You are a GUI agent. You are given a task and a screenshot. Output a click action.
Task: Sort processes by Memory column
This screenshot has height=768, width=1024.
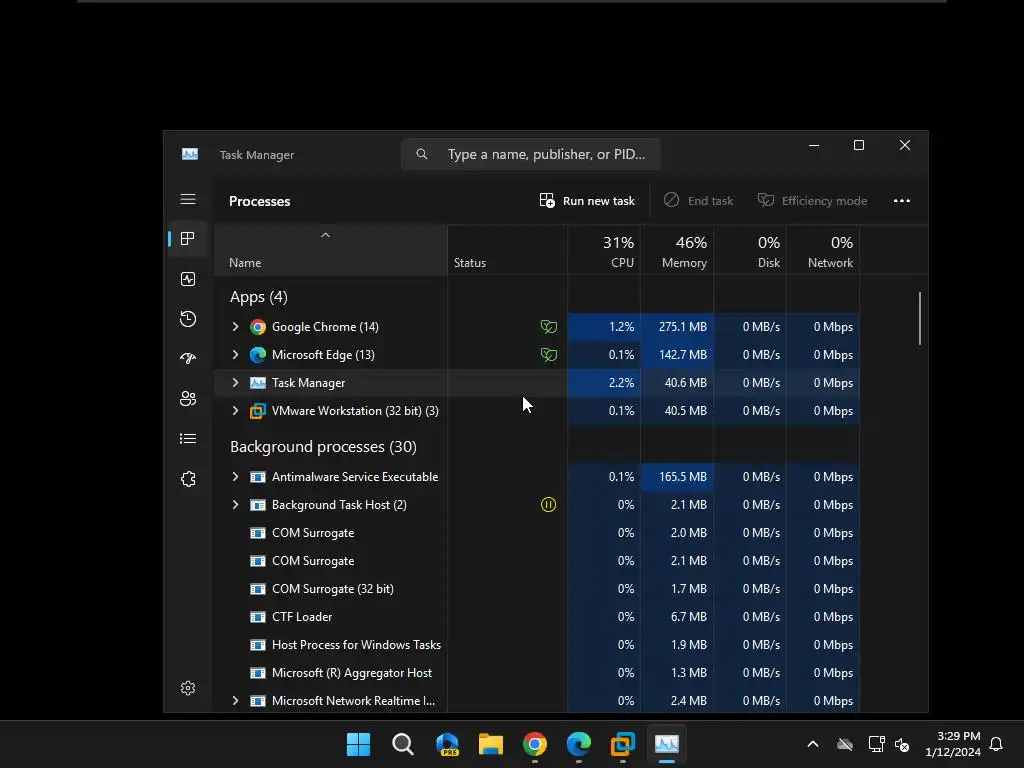click(677, 251)
